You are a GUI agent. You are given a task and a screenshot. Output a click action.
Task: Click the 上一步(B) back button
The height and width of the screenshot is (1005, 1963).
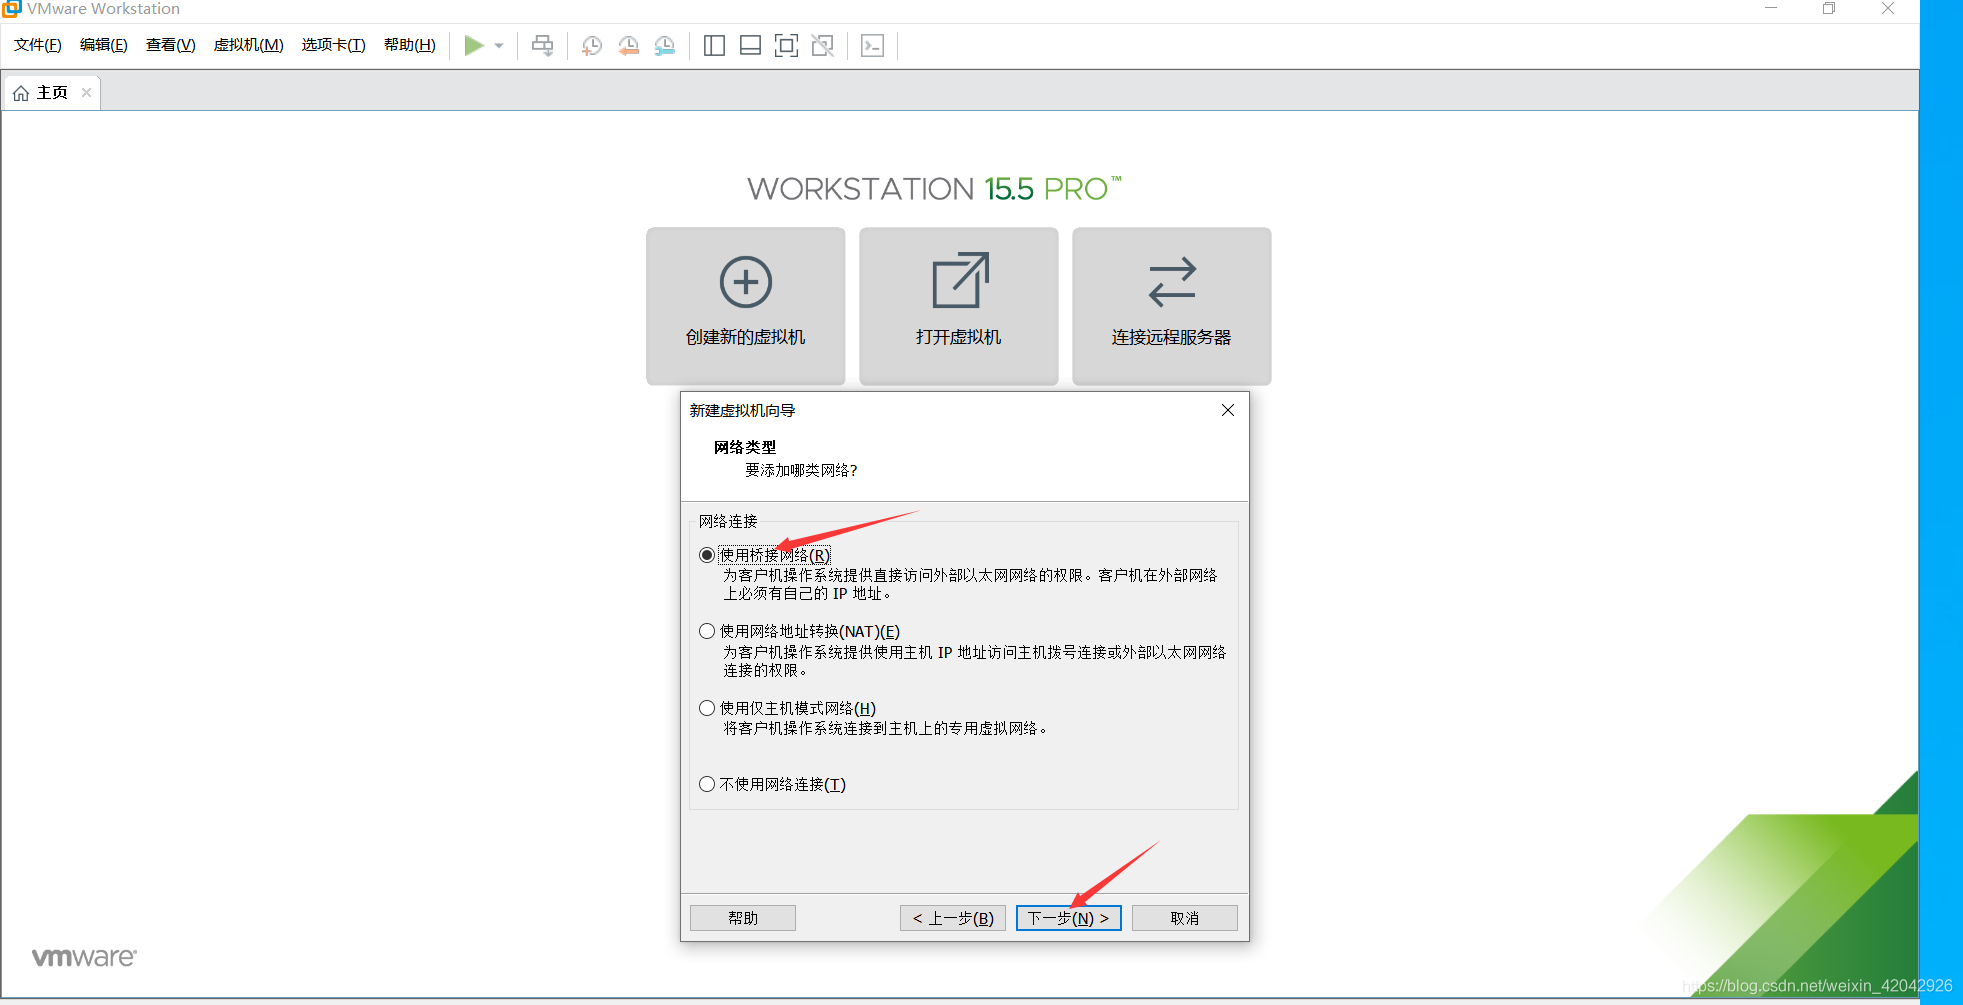click(x=953, y=918)
